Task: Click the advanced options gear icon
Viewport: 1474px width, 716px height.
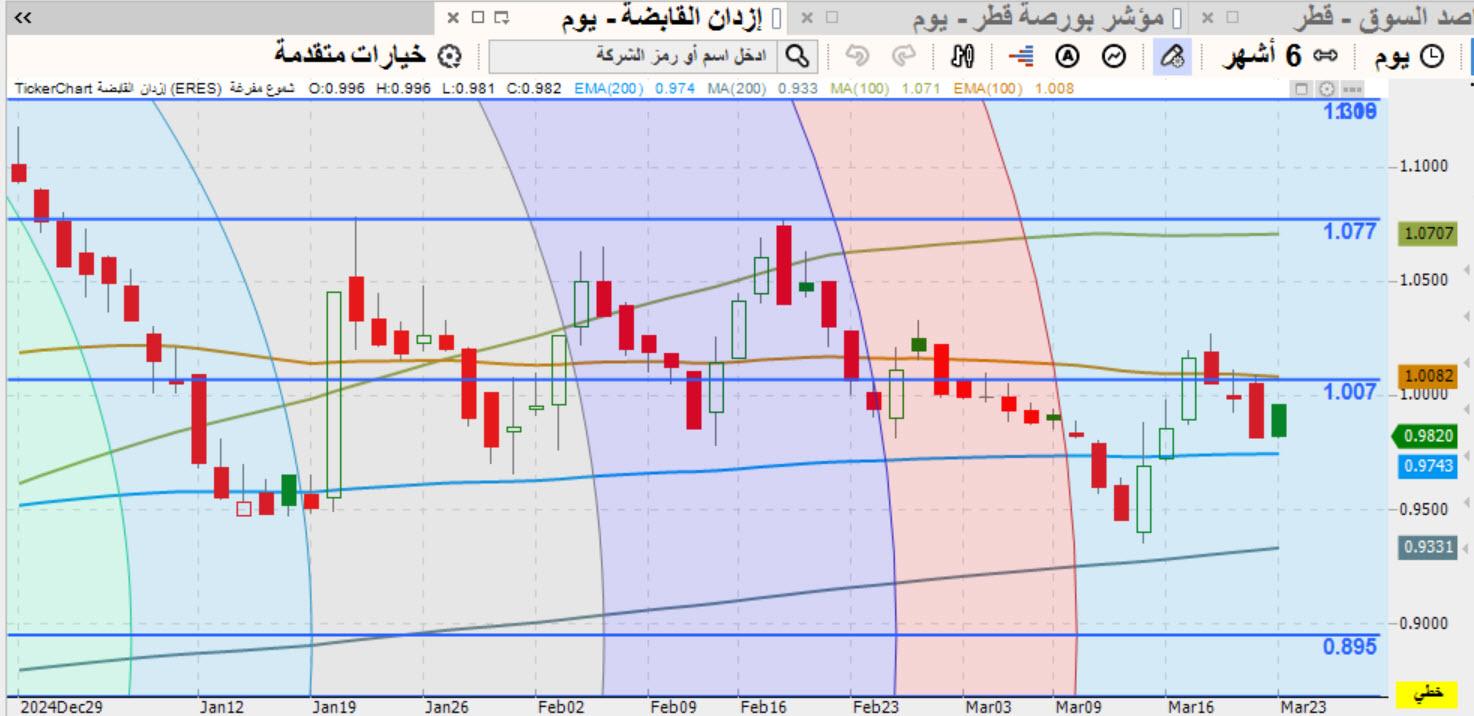Action: (450, 56)
